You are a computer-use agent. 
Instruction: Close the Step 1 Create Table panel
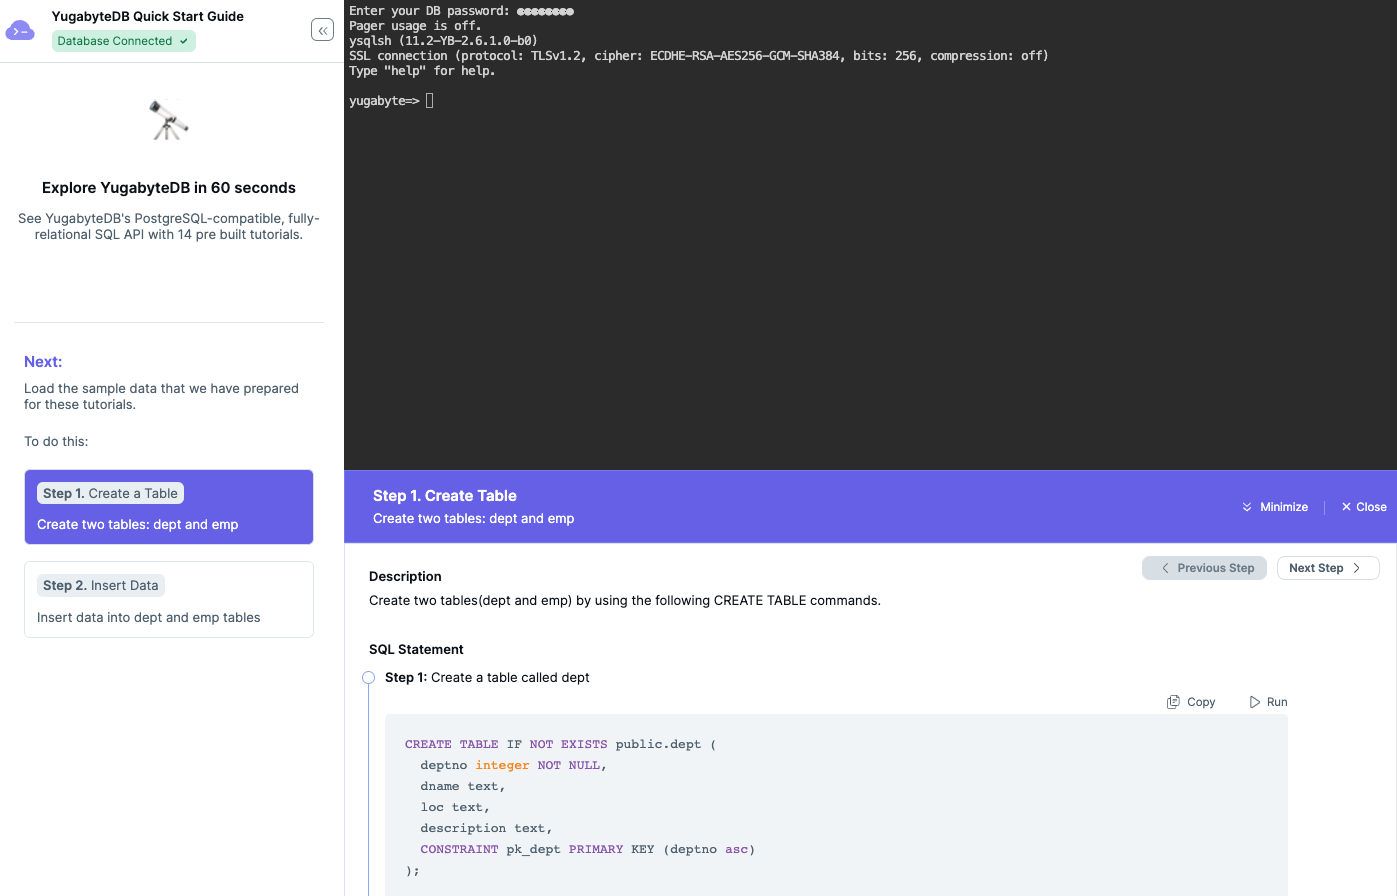(x=1364, y=507)
